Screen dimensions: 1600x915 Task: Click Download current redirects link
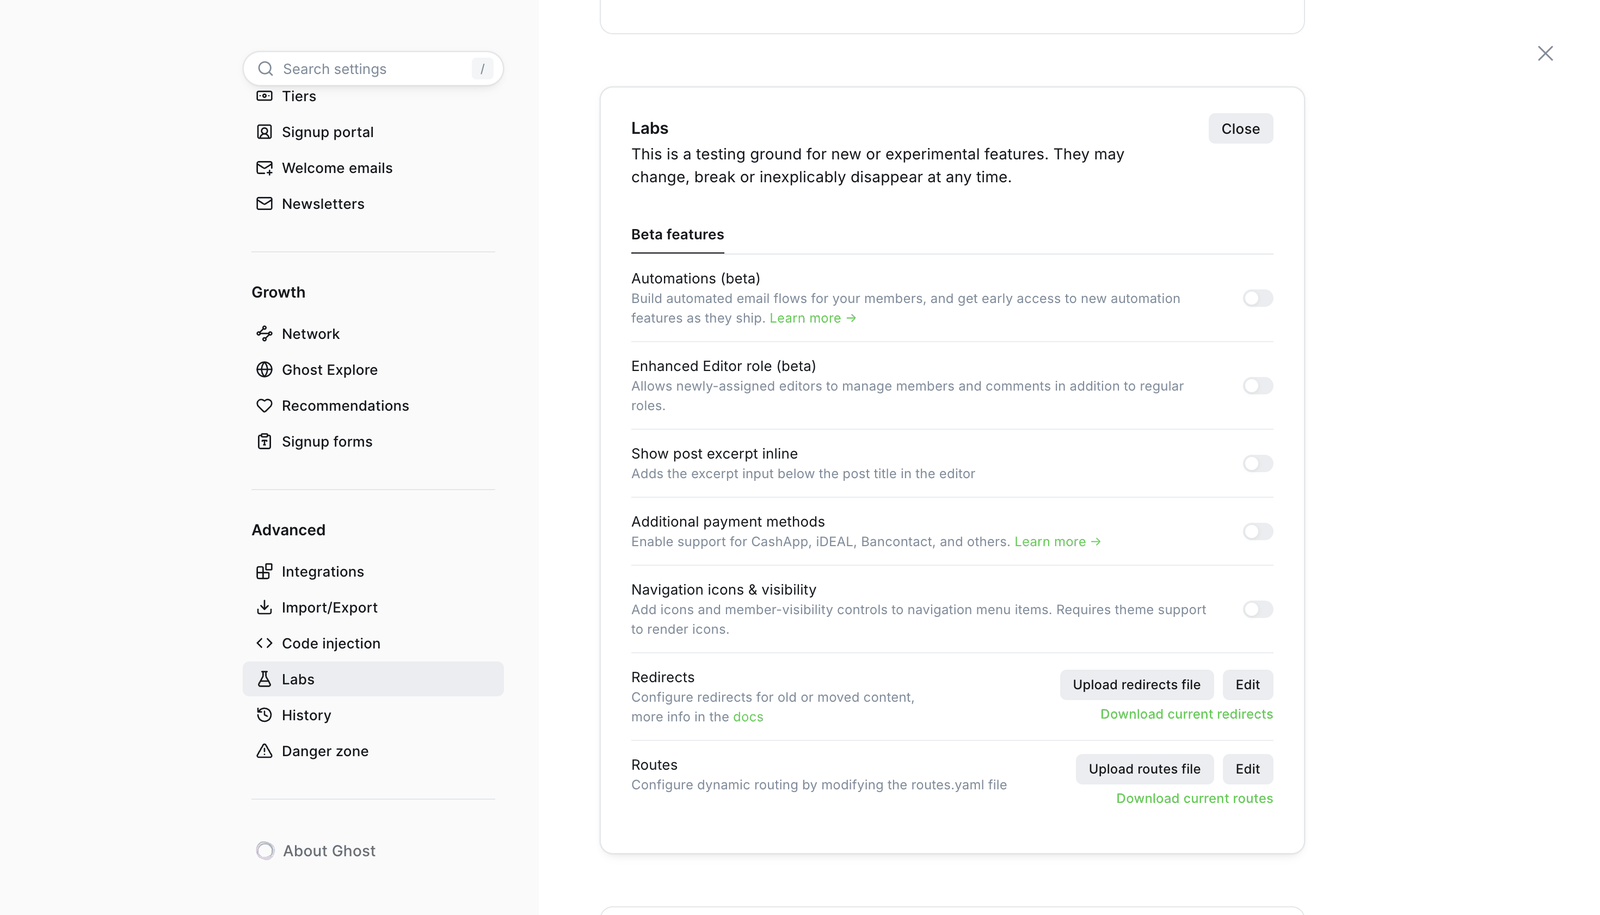coord(1187,714)
